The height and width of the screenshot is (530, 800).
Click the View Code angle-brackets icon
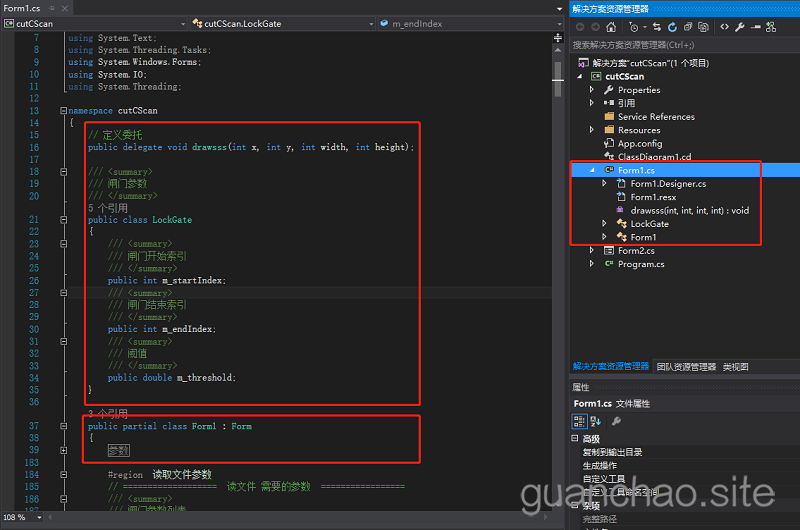[724, 27]
